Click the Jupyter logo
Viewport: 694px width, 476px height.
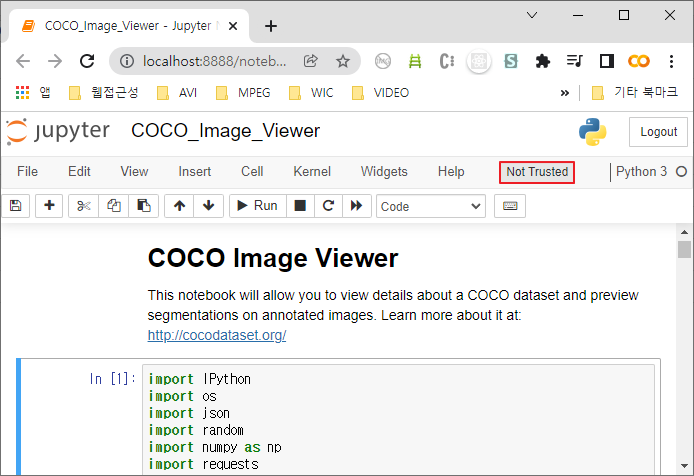tap(58, 132)
